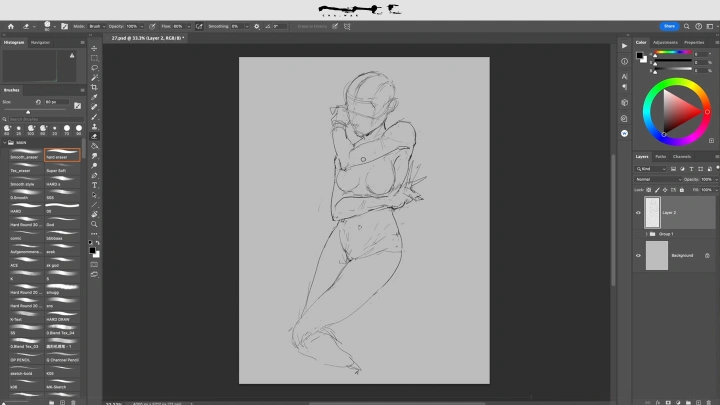Switch to the Channels tab
720x405 pixels.
click(681, 157)
